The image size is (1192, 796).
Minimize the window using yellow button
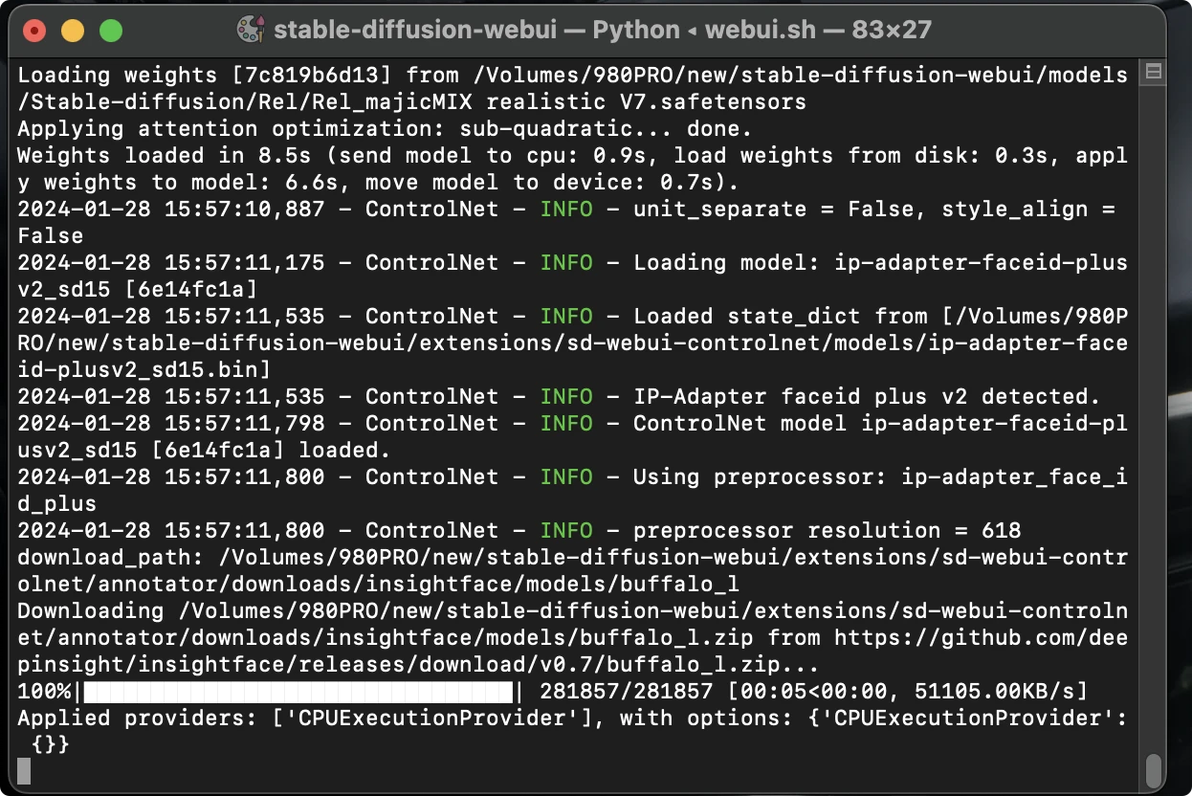pyautogui.click(x=73, y=31)
